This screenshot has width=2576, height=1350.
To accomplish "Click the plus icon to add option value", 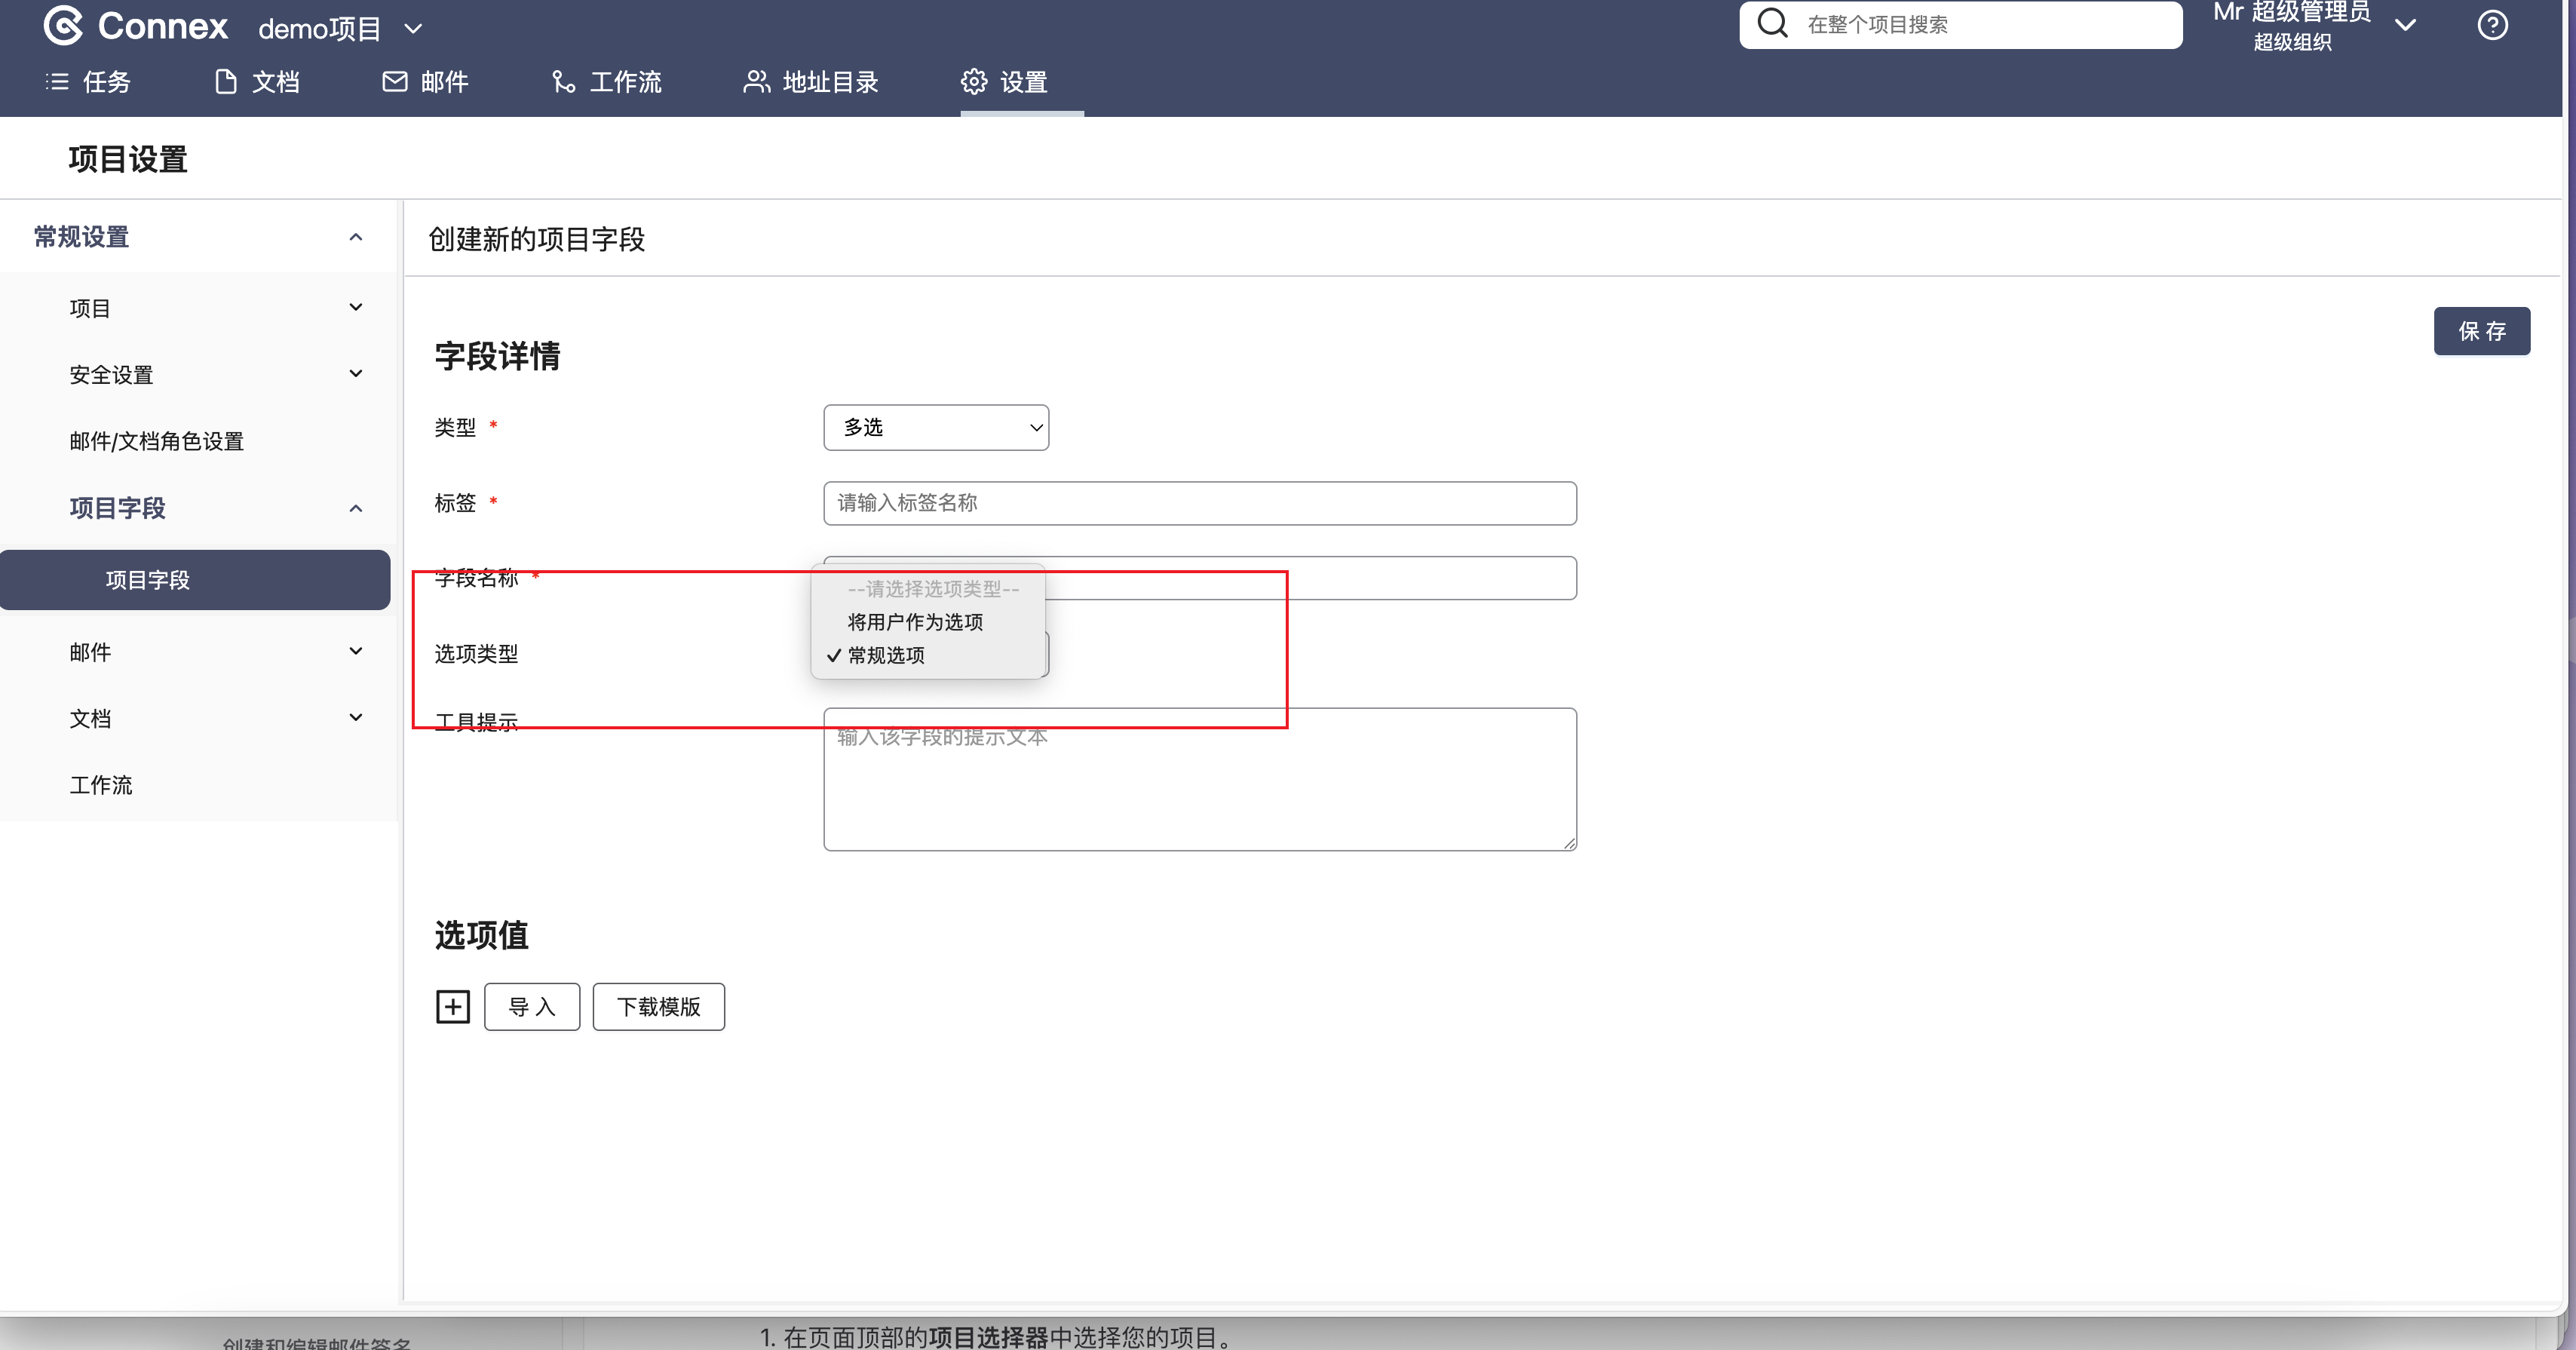I will click(x=452, y=1006).
